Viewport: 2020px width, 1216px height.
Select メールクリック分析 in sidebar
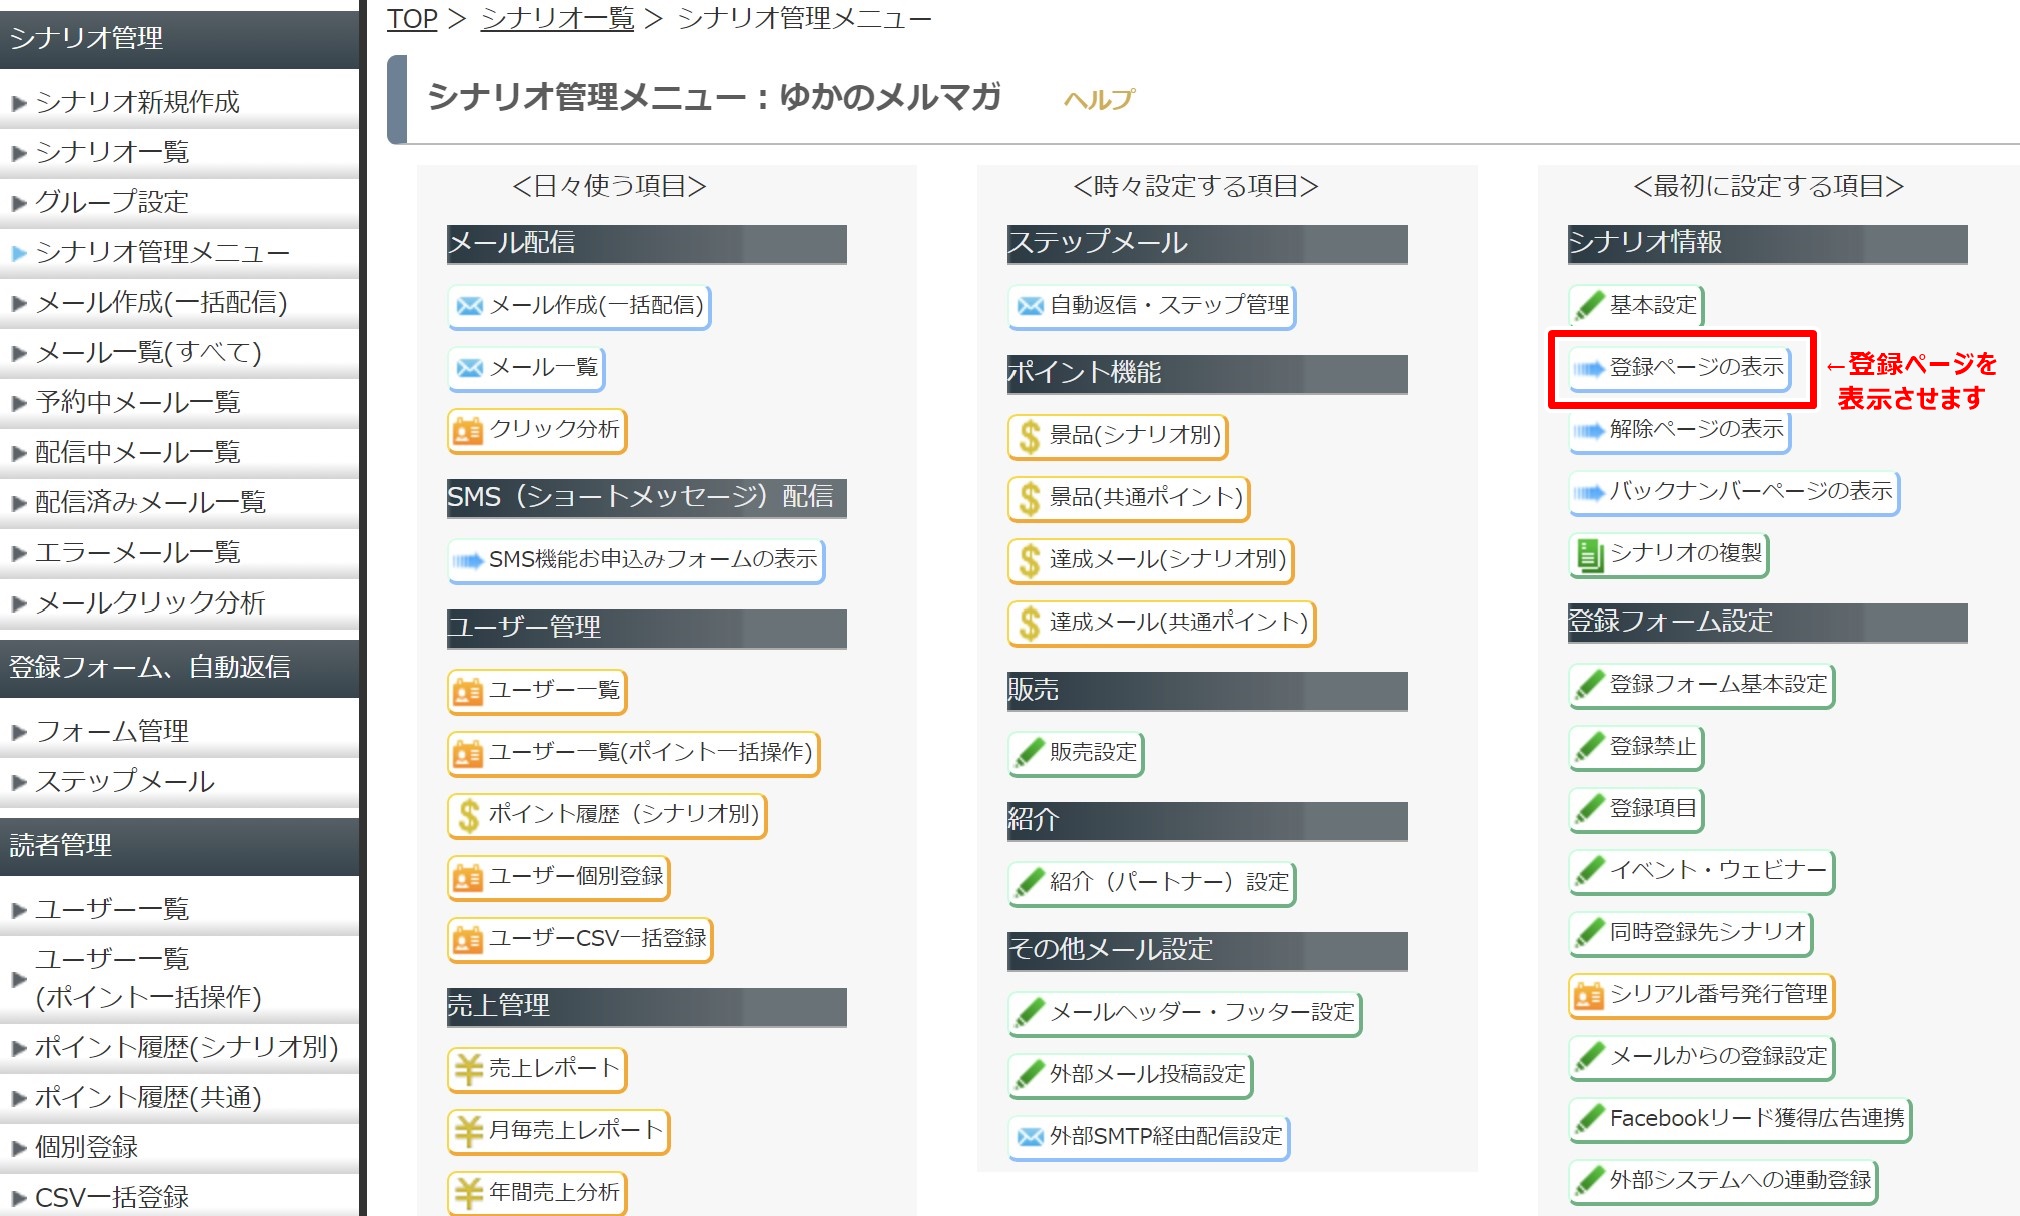pyautogui.click(x=179, y=603)
